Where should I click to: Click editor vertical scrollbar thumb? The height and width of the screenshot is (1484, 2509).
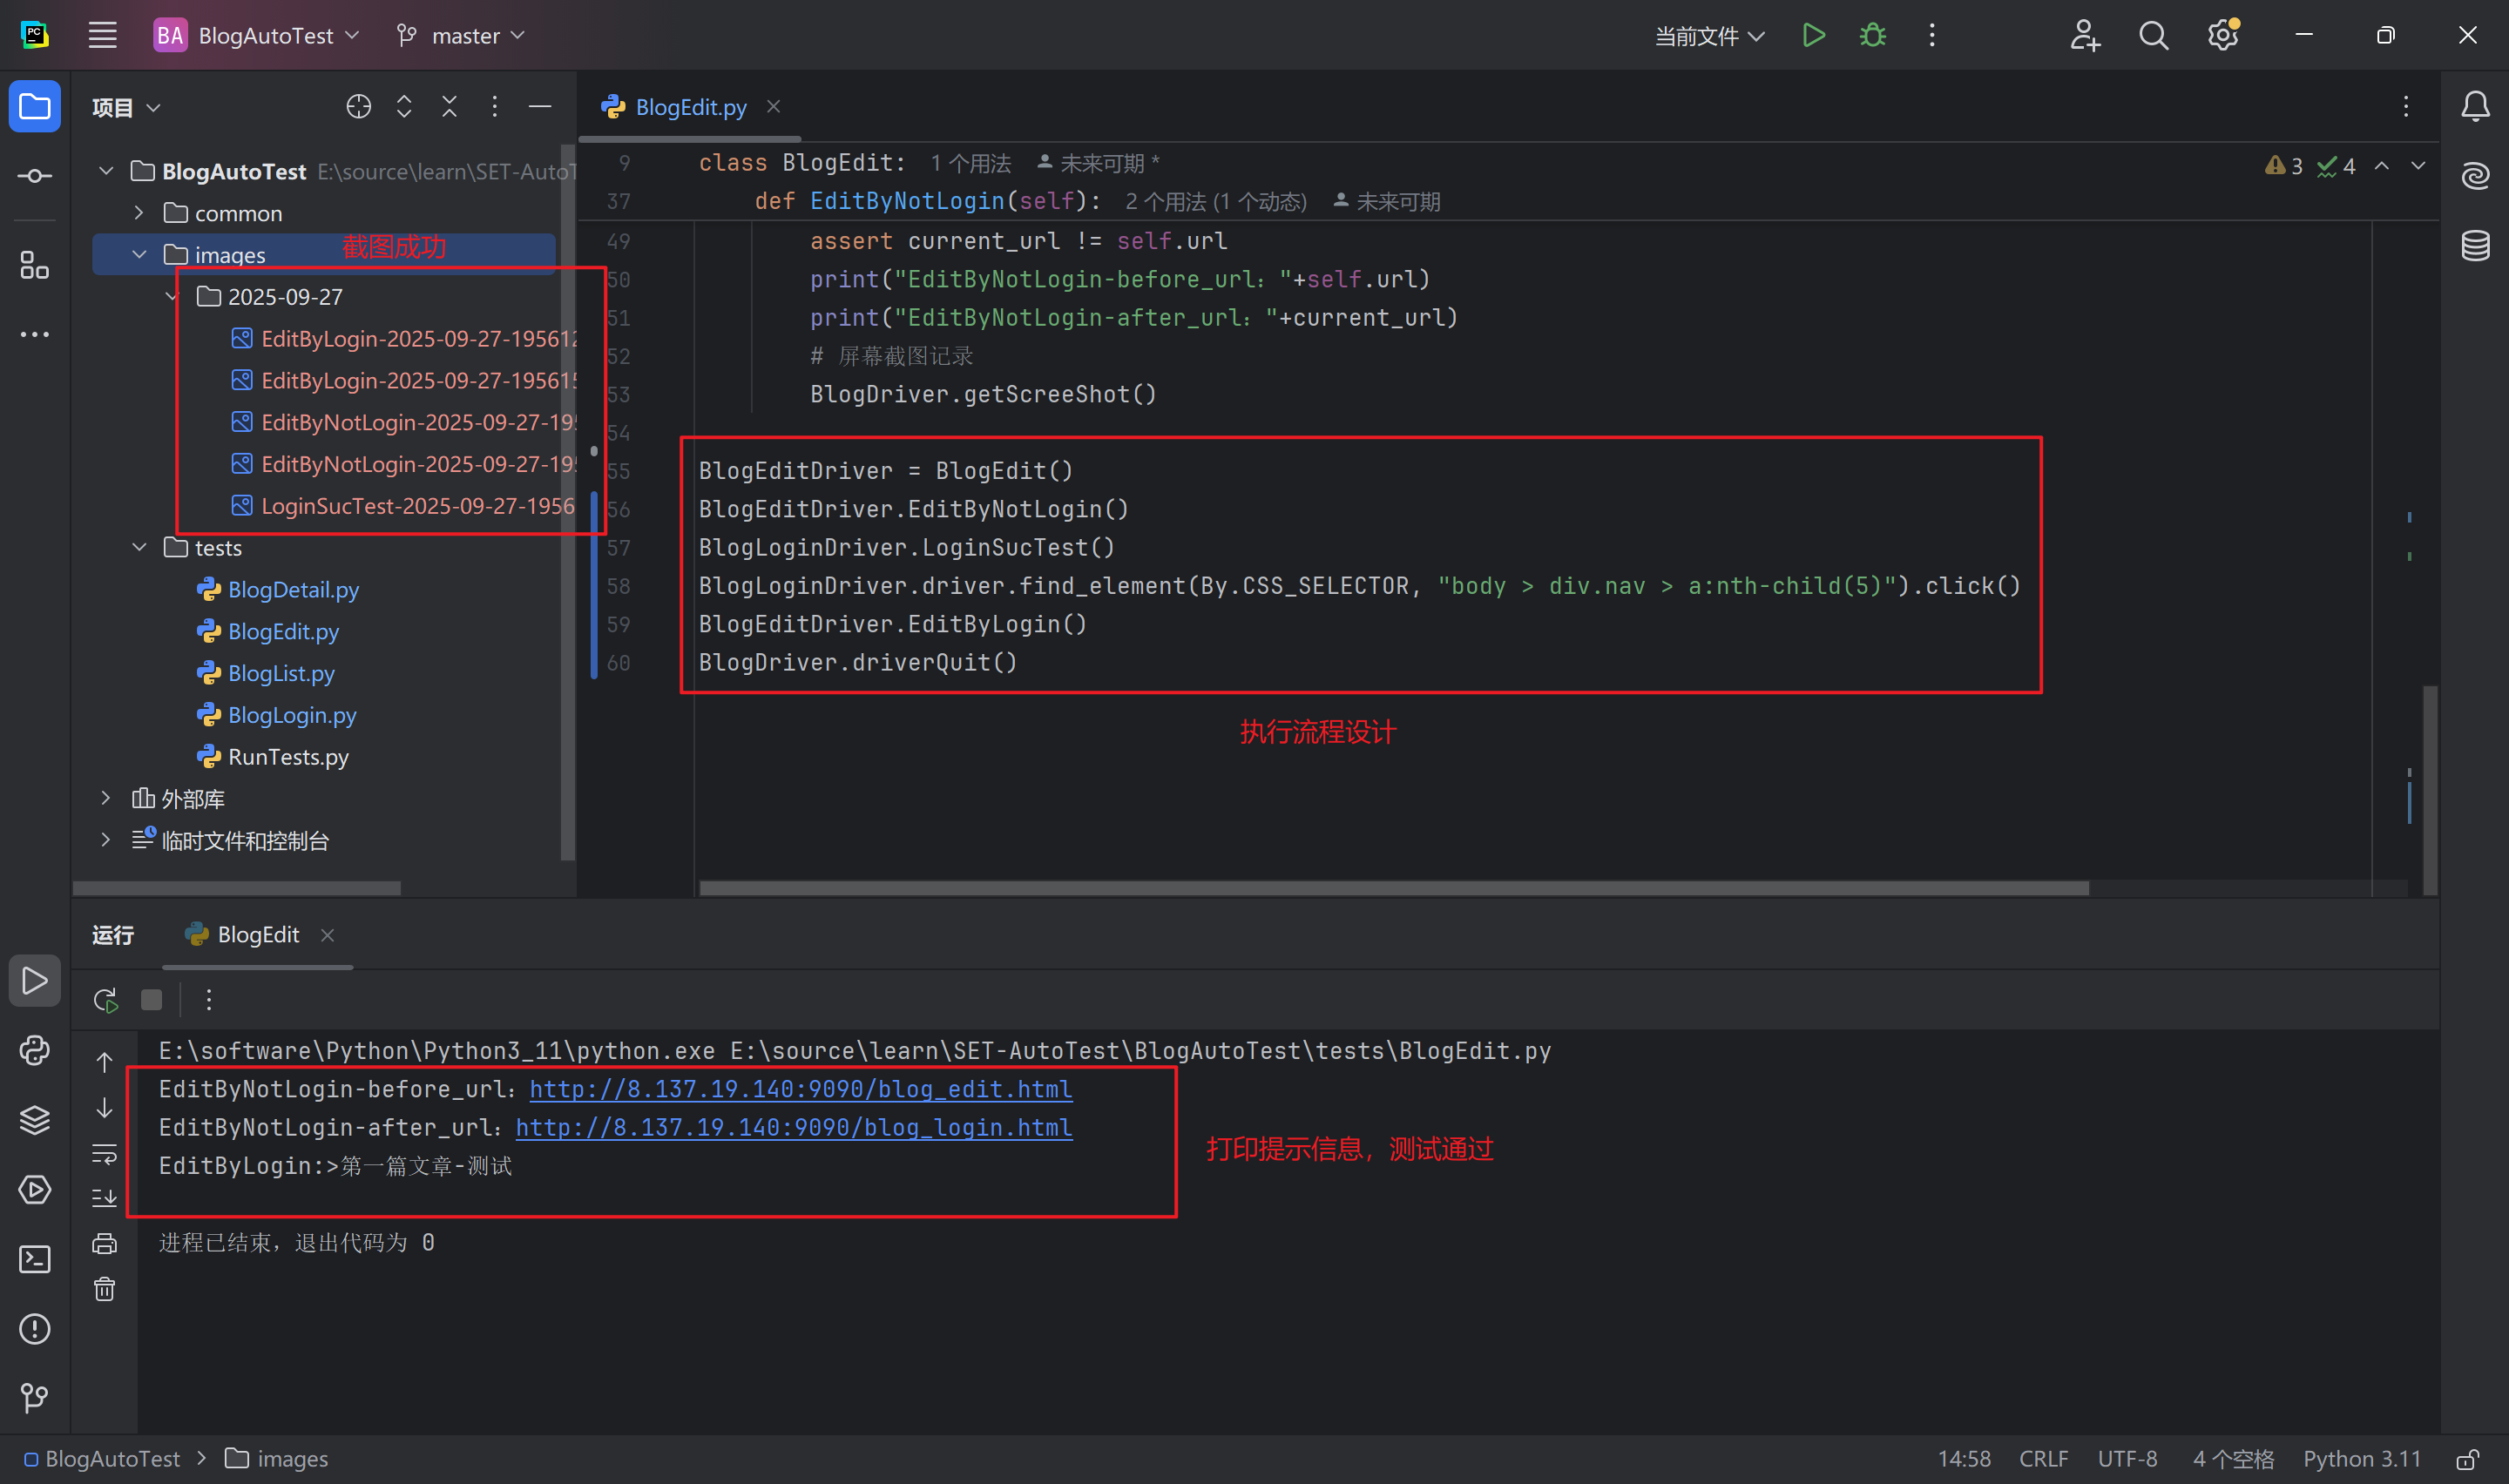(x=2429, y=790)
